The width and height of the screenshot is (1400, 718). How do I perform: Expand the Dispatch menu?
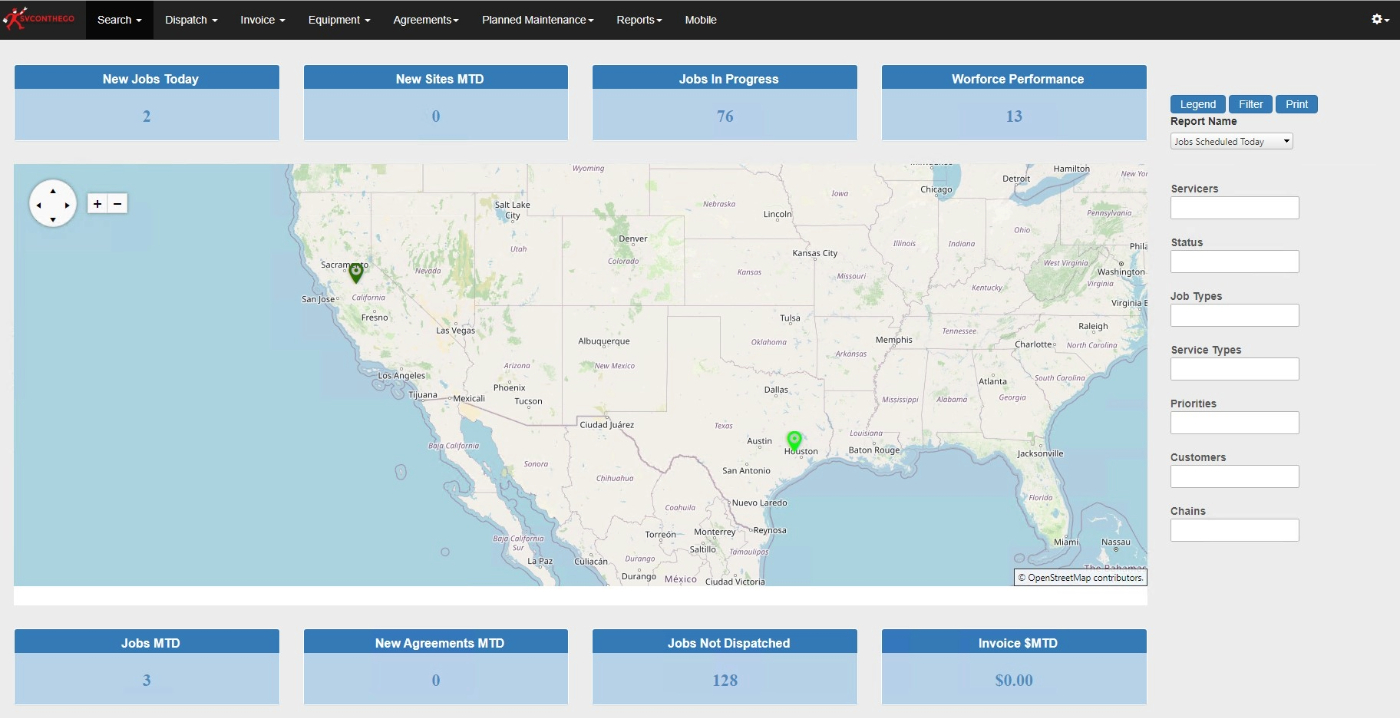click(x=191, y=20)
